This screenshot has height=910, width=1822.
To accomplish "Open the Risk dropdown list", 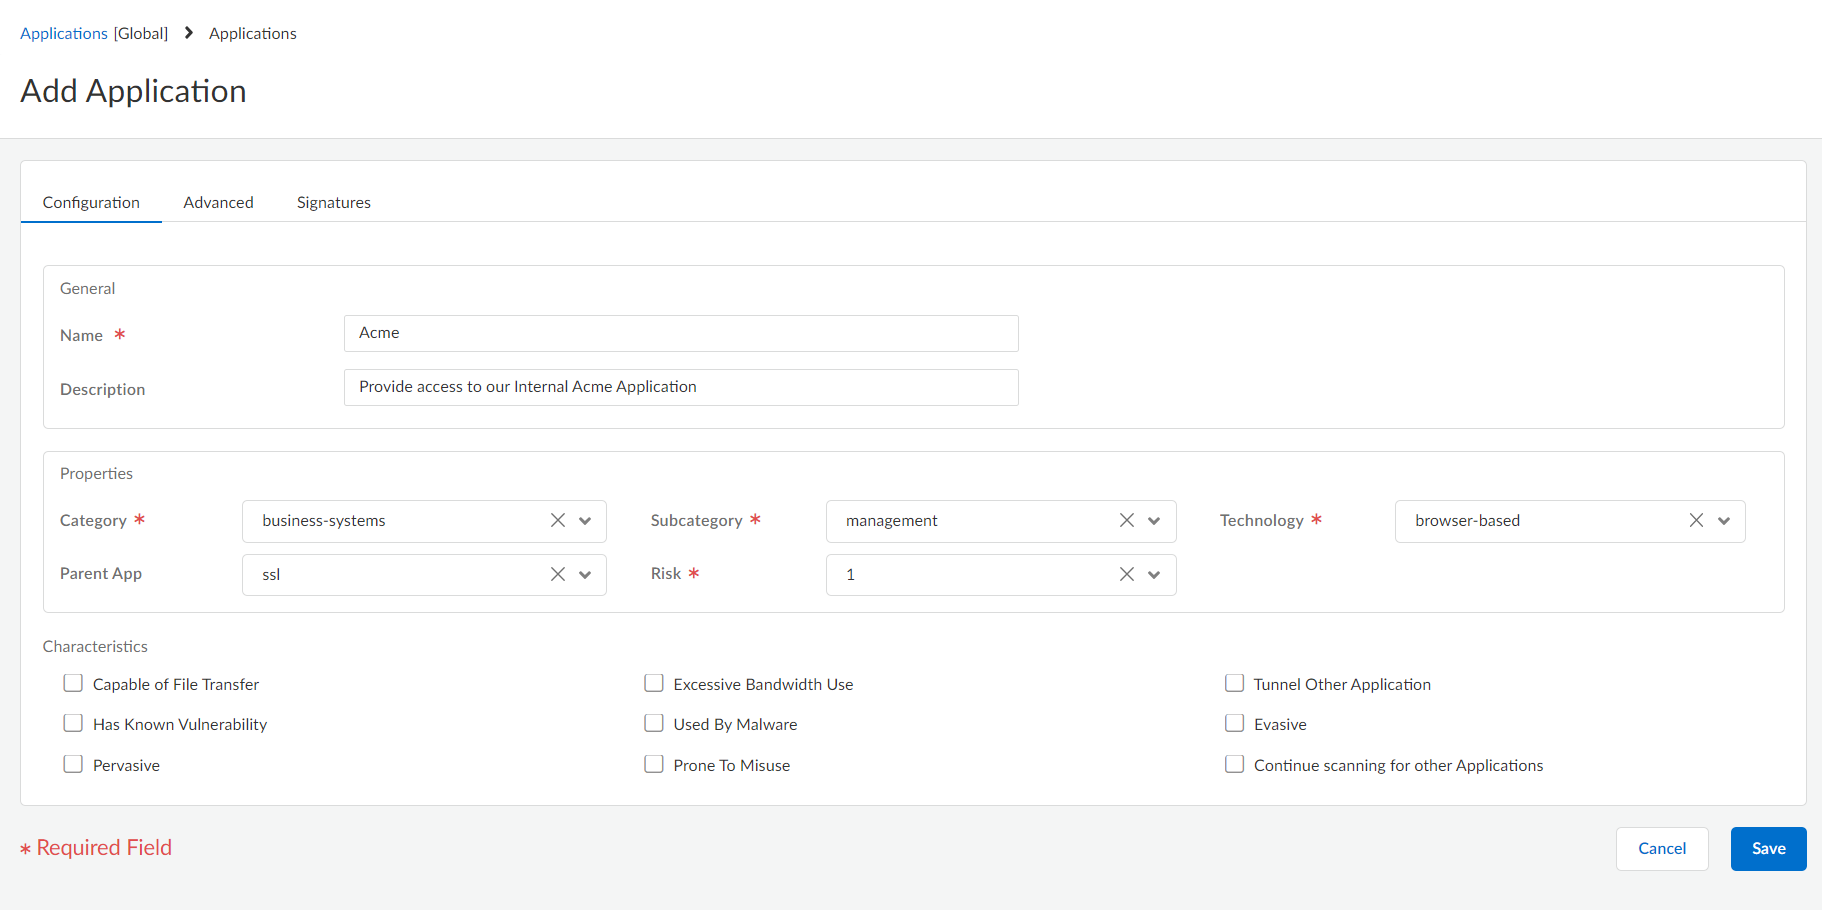I will [x=1153, y=574].
